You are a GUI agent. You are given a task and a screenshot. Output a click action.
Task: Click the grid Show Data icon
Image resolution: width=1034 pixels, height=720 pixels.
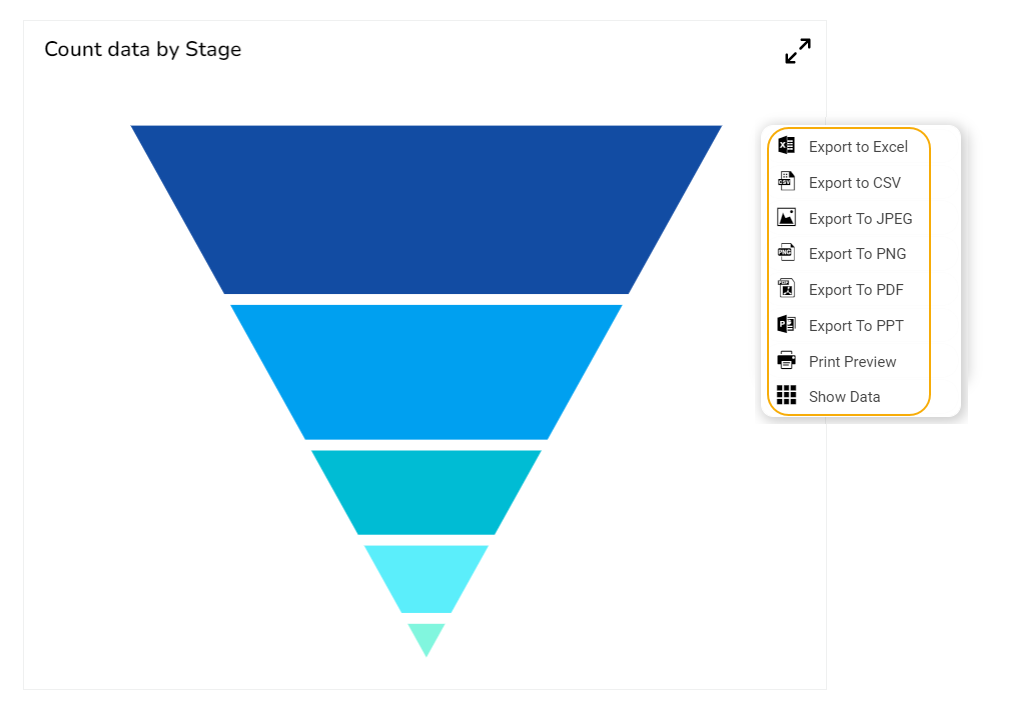[787, 396]
